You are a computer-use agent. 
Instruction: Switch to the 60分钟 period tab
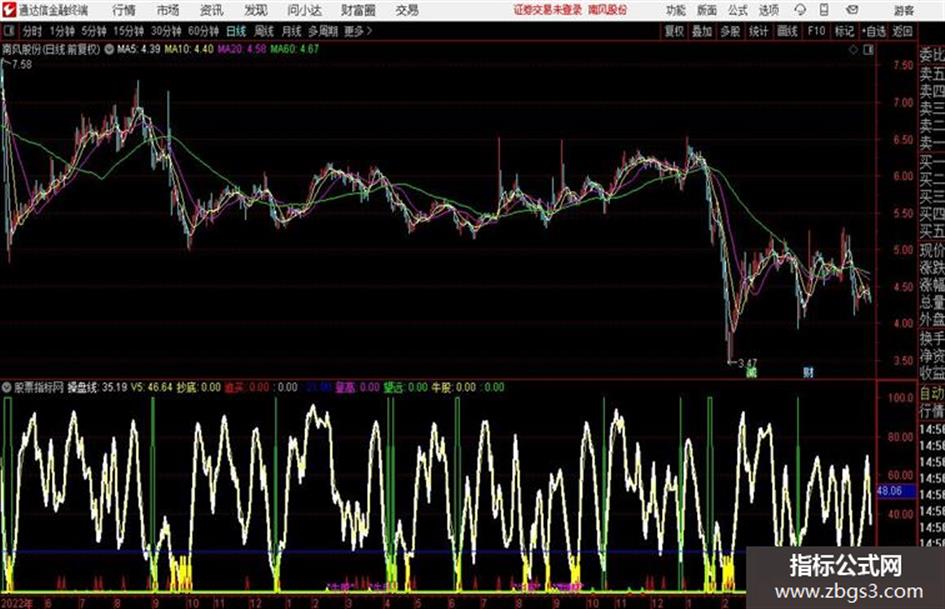204,31
